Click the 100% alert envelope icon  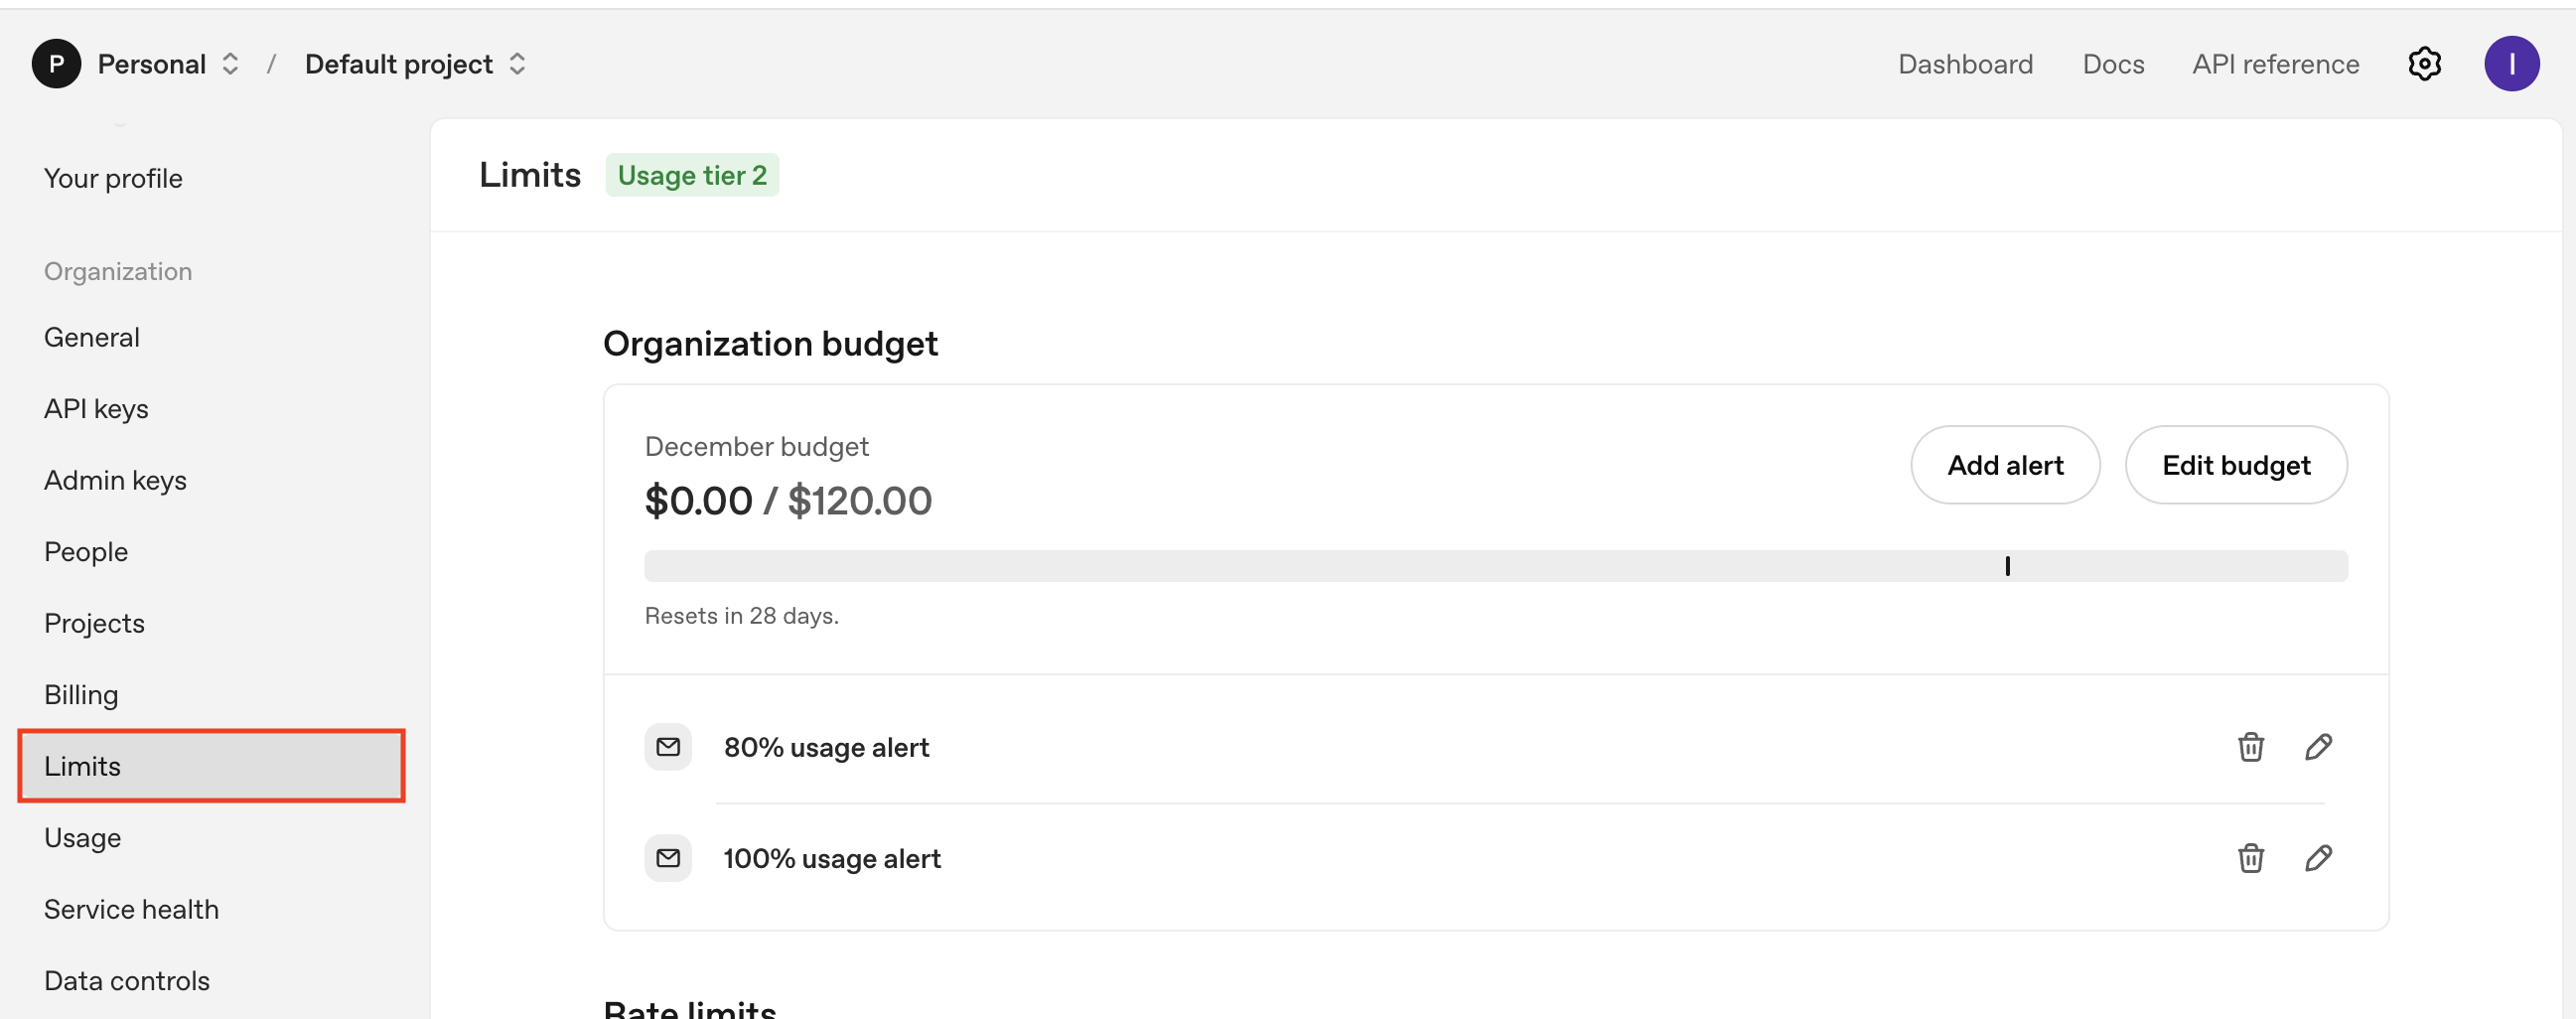tap(668, 858)
